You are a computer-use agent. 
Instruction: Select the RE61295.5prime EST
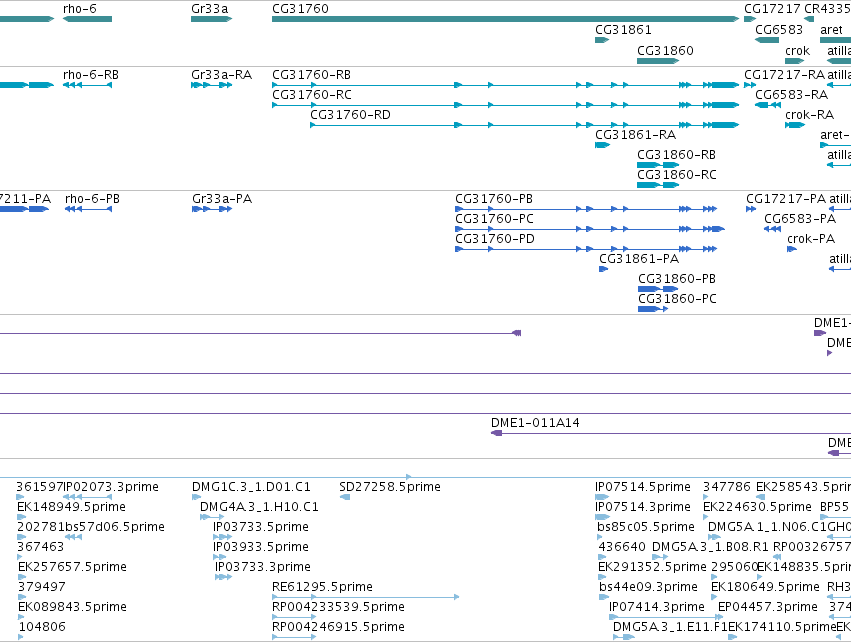(366, 597)
